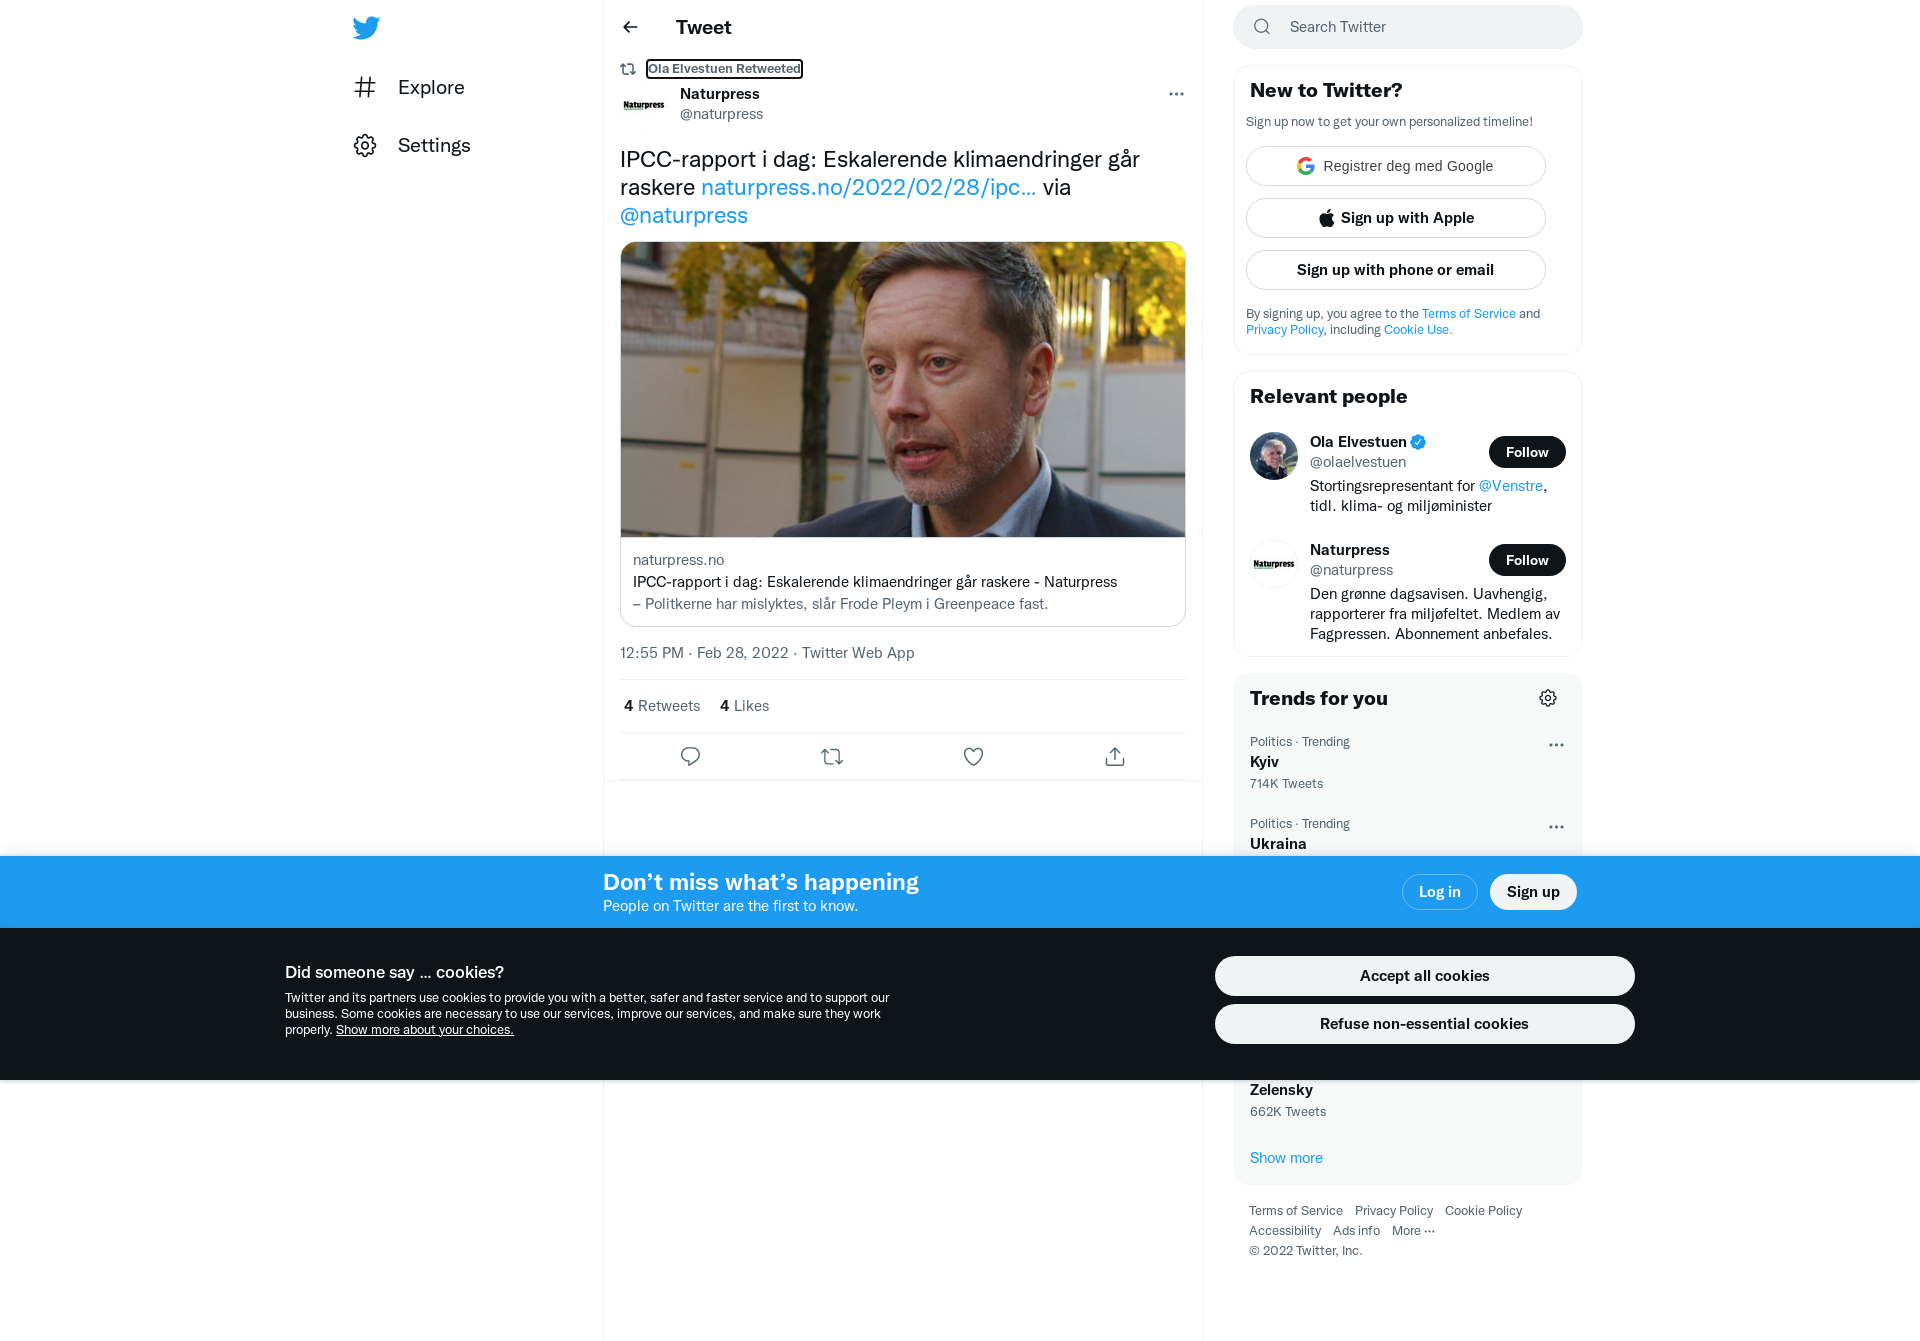Reply to the tweet via speech-bubble icon
The image size is (1920, 1341).
[690, 757]
